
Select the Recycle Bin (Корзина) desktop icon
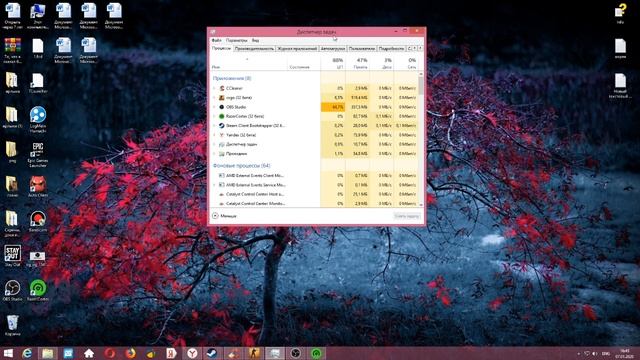click(x=13, y=325)
